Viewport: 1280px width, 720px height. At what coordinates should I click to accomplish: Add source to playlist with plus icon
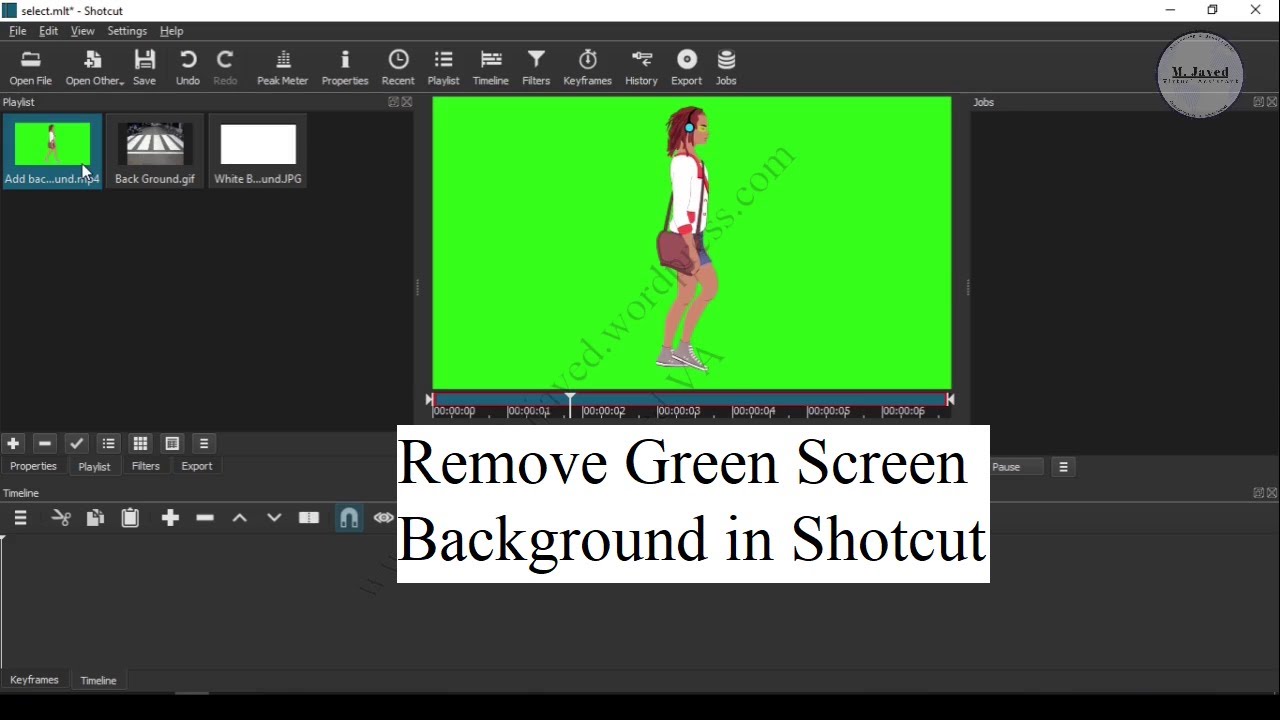click(x=13, y=444)
